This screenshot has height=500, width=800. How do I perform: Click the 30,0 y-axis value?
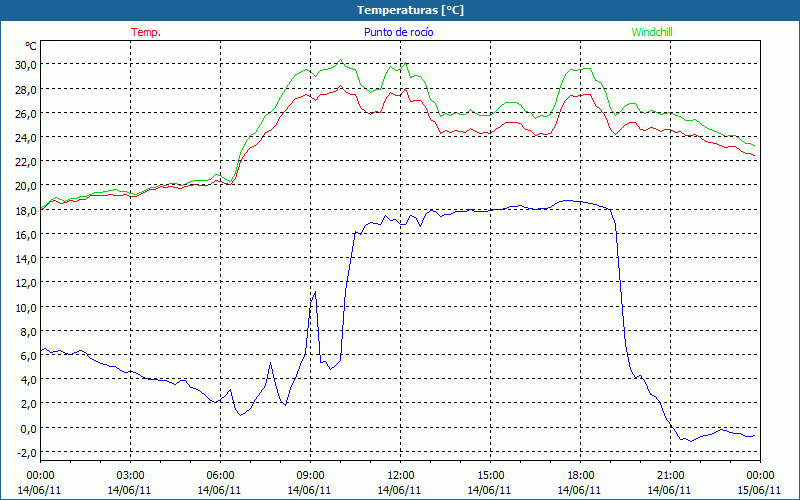point(27,65)
